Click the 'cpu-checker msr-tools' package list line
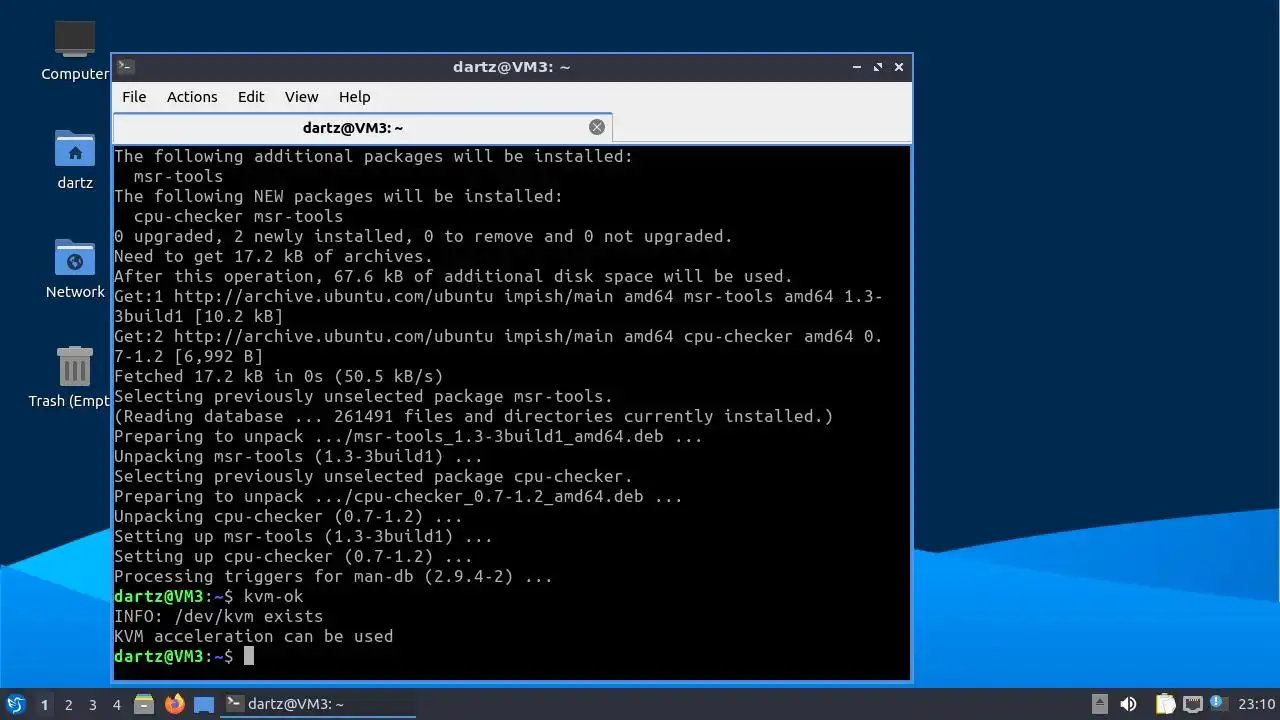Image resolution: width=1280 pixels, height=720 pixels. pyautogui.click(x=238, y=216)
